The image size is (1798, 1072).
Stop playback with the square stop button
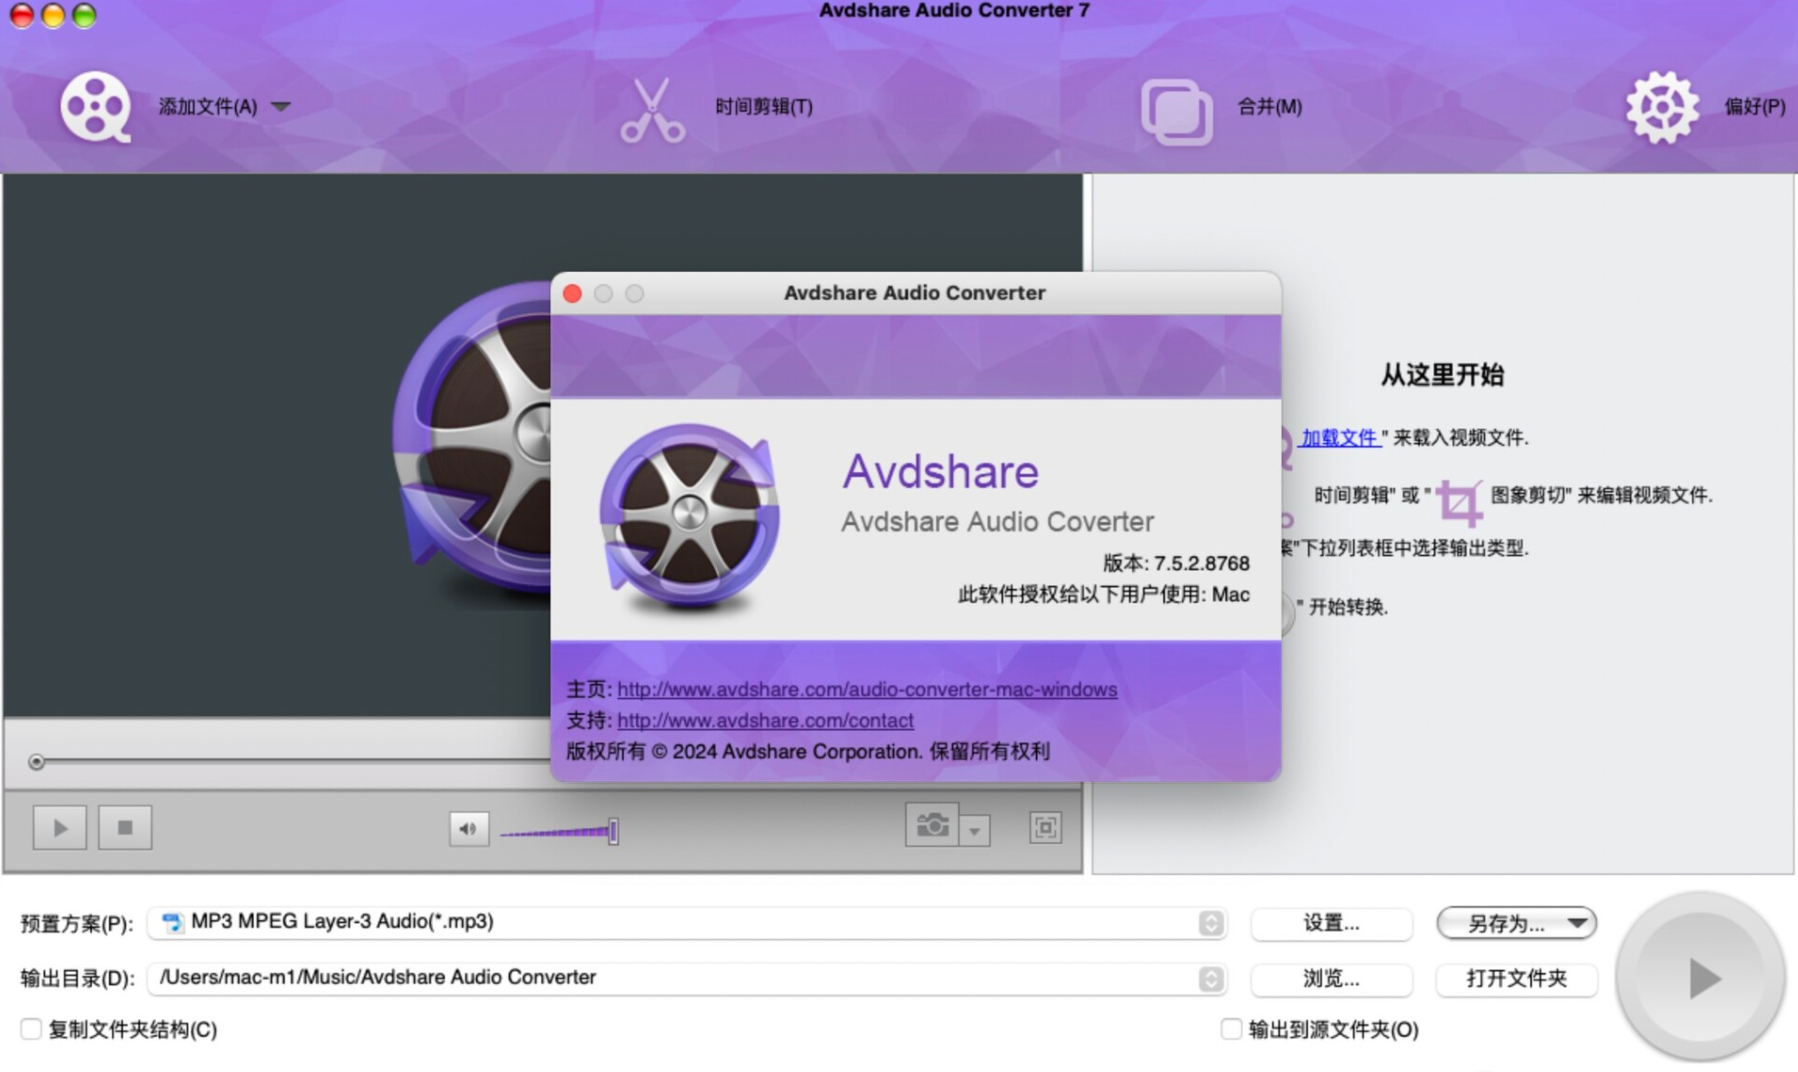tap(125, 828)
